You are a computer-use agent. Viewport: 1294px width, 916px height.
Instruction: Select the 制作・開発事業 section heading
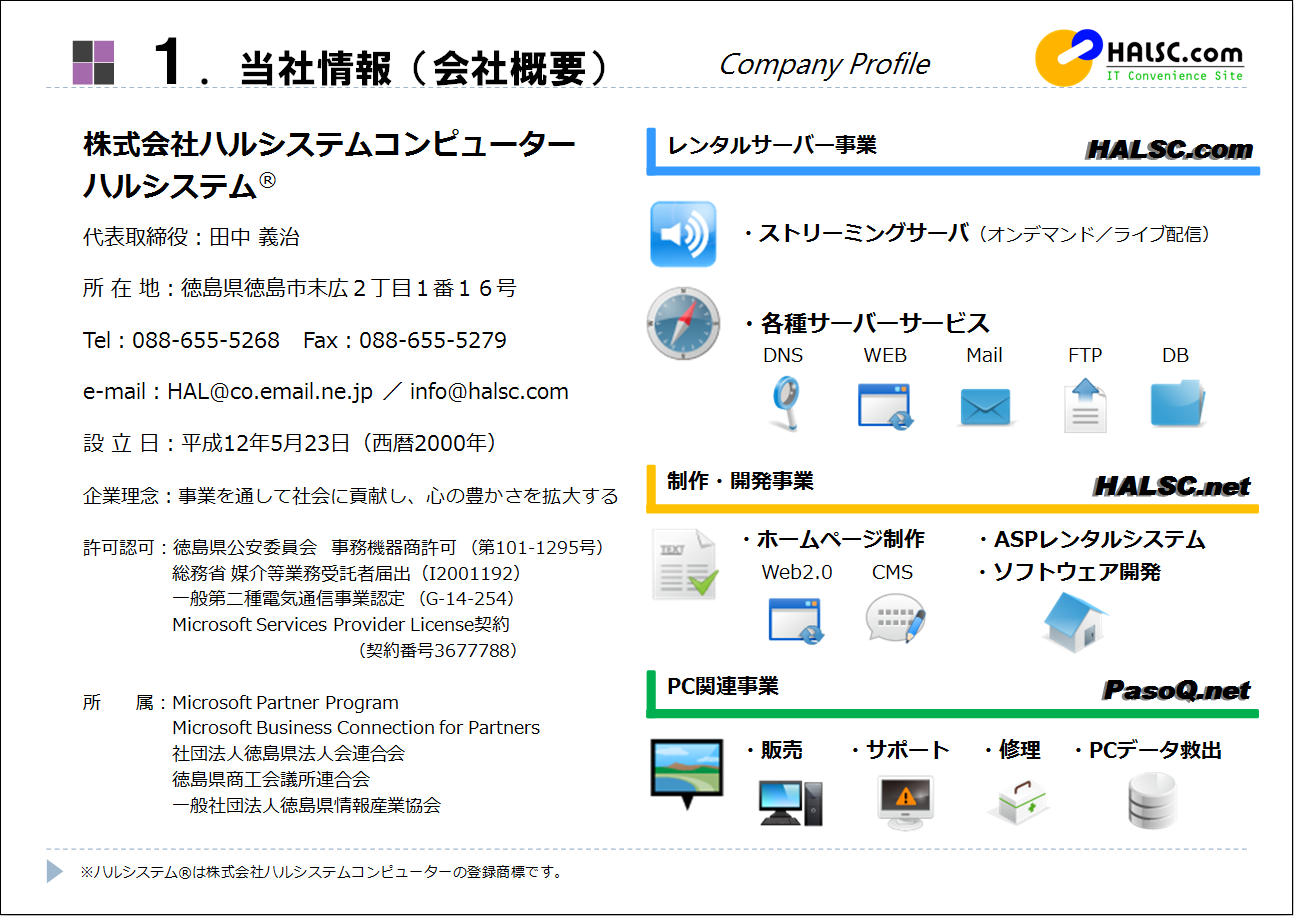(x=740, y=481)
